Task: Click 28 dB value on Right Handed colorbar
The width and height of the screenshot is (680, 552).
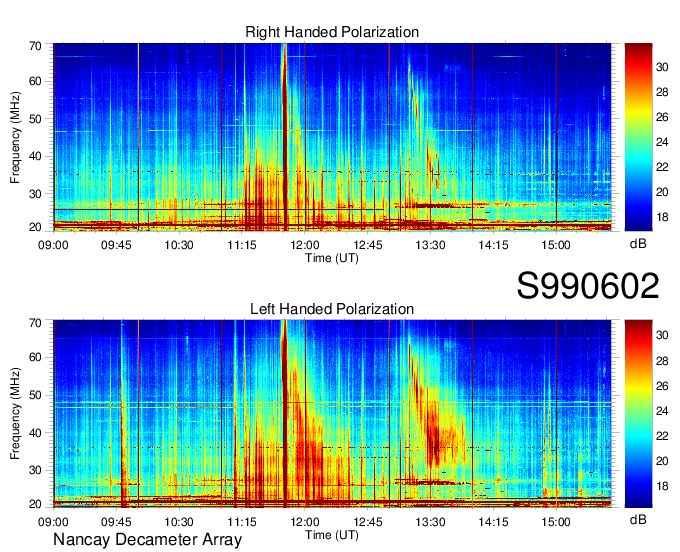Action: 662,92
